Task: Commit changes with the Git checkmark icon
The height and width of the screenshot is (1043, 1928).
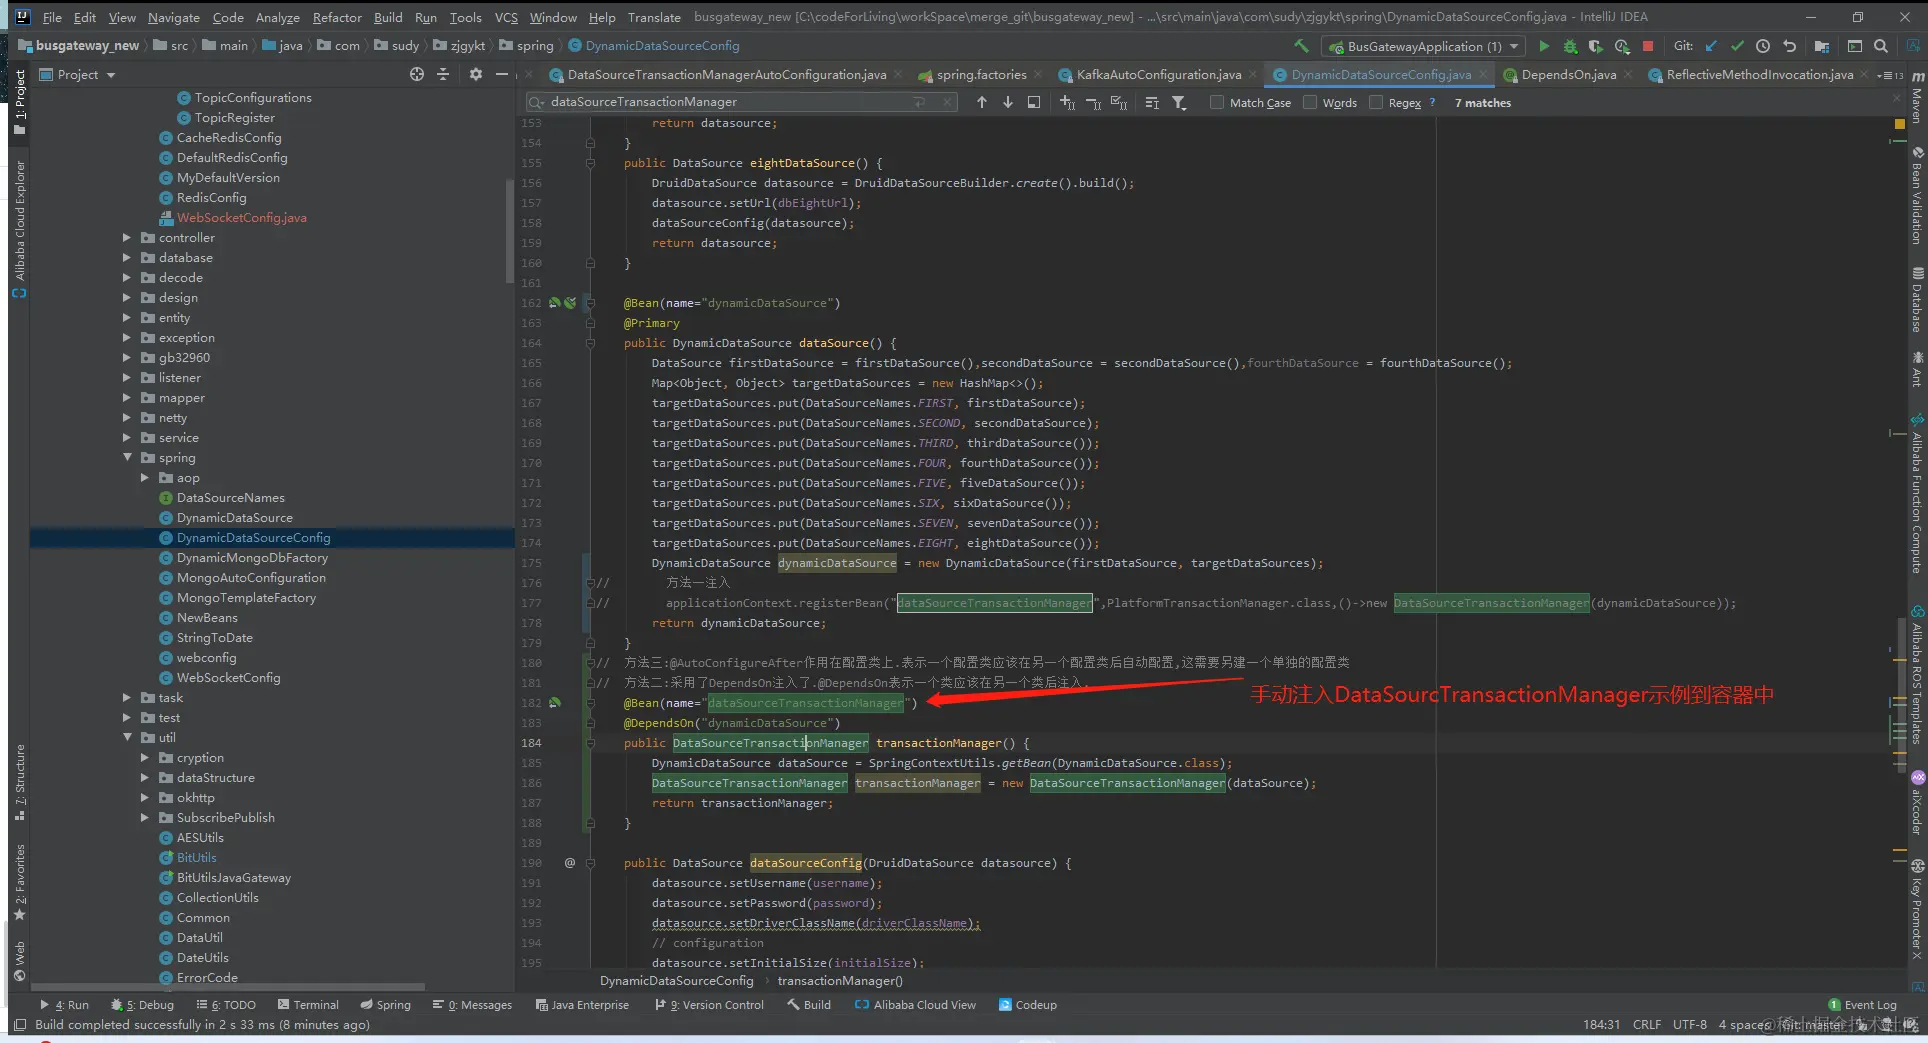Action: 1737,46
